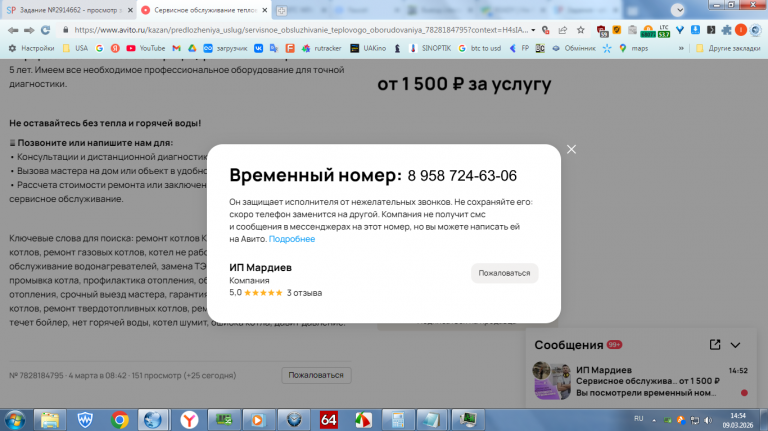Open the ИП Мардиев chat message
Image resolution: width=768 pixels, height=431 pixels.
(641, 381)
